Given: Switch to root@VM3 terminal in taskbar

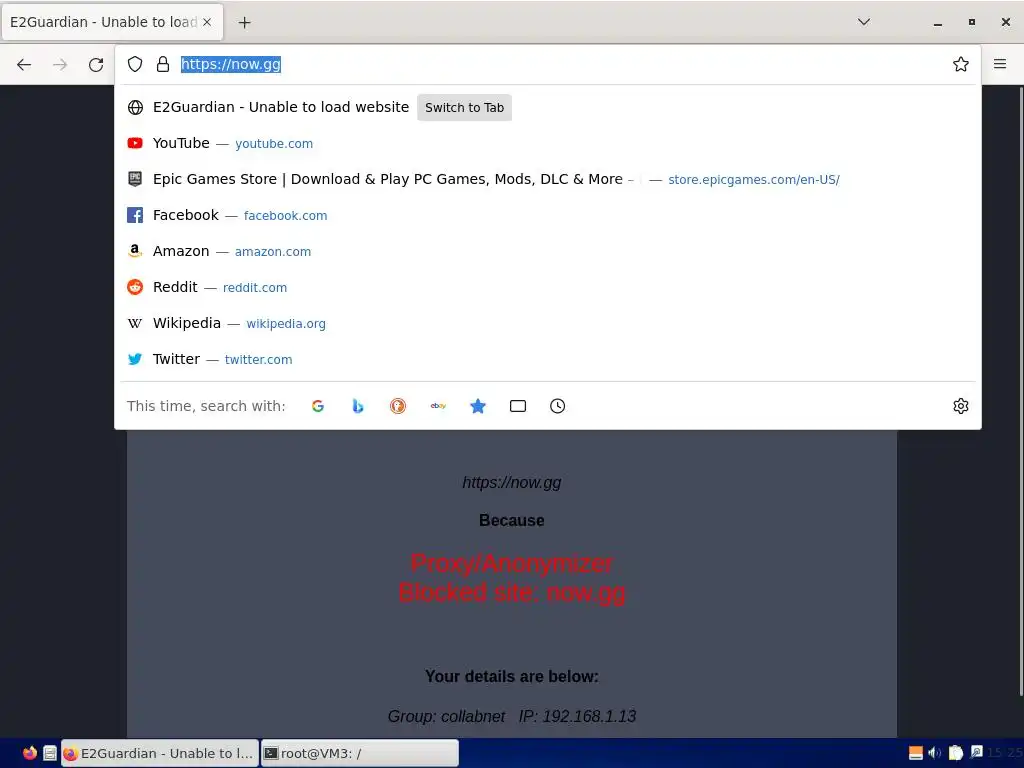Looking at the screenshot, I should pos(360,753).
